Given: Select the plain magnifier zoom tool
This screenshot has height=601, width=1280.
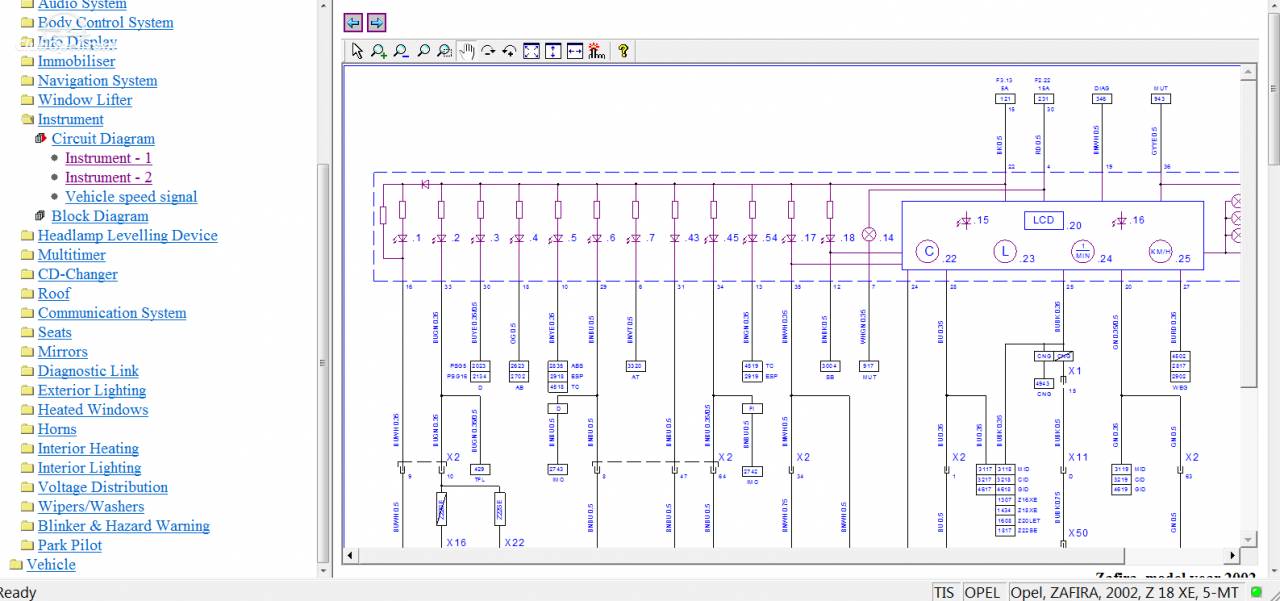Looking at the screenshot, I should click(423, 51).
